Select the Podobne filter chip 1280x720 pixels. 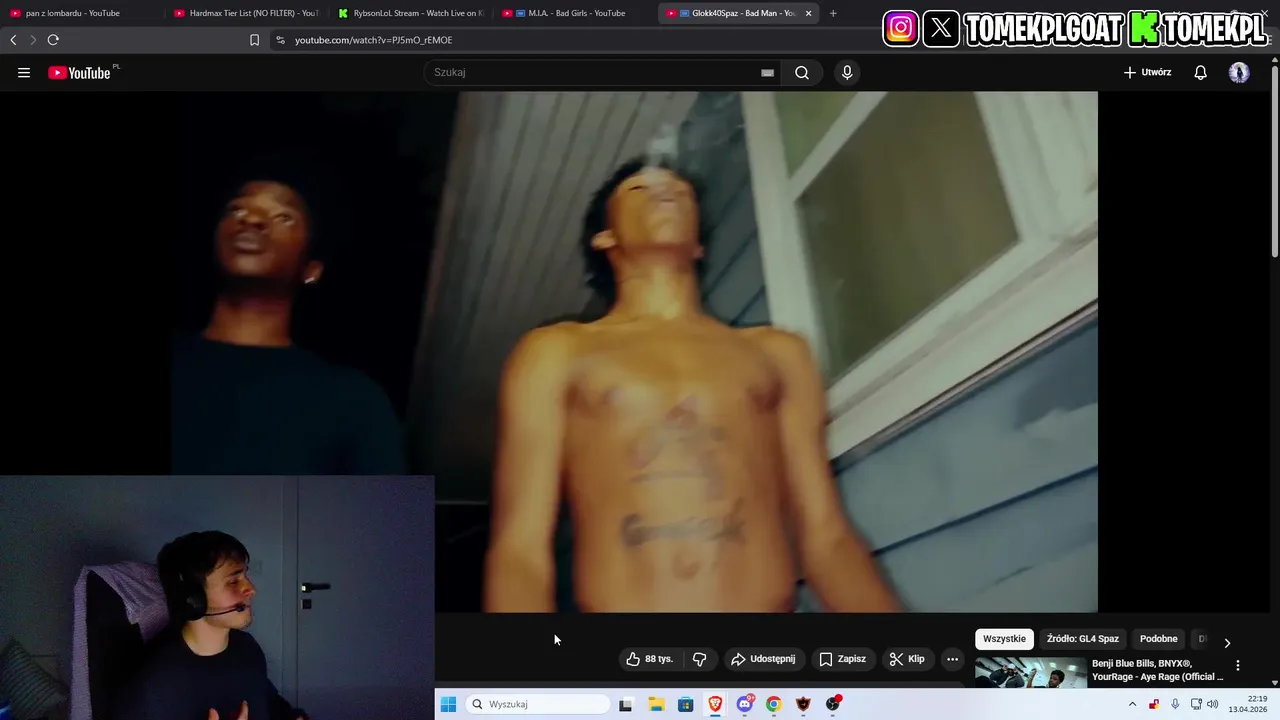[x=1159, y=639]
